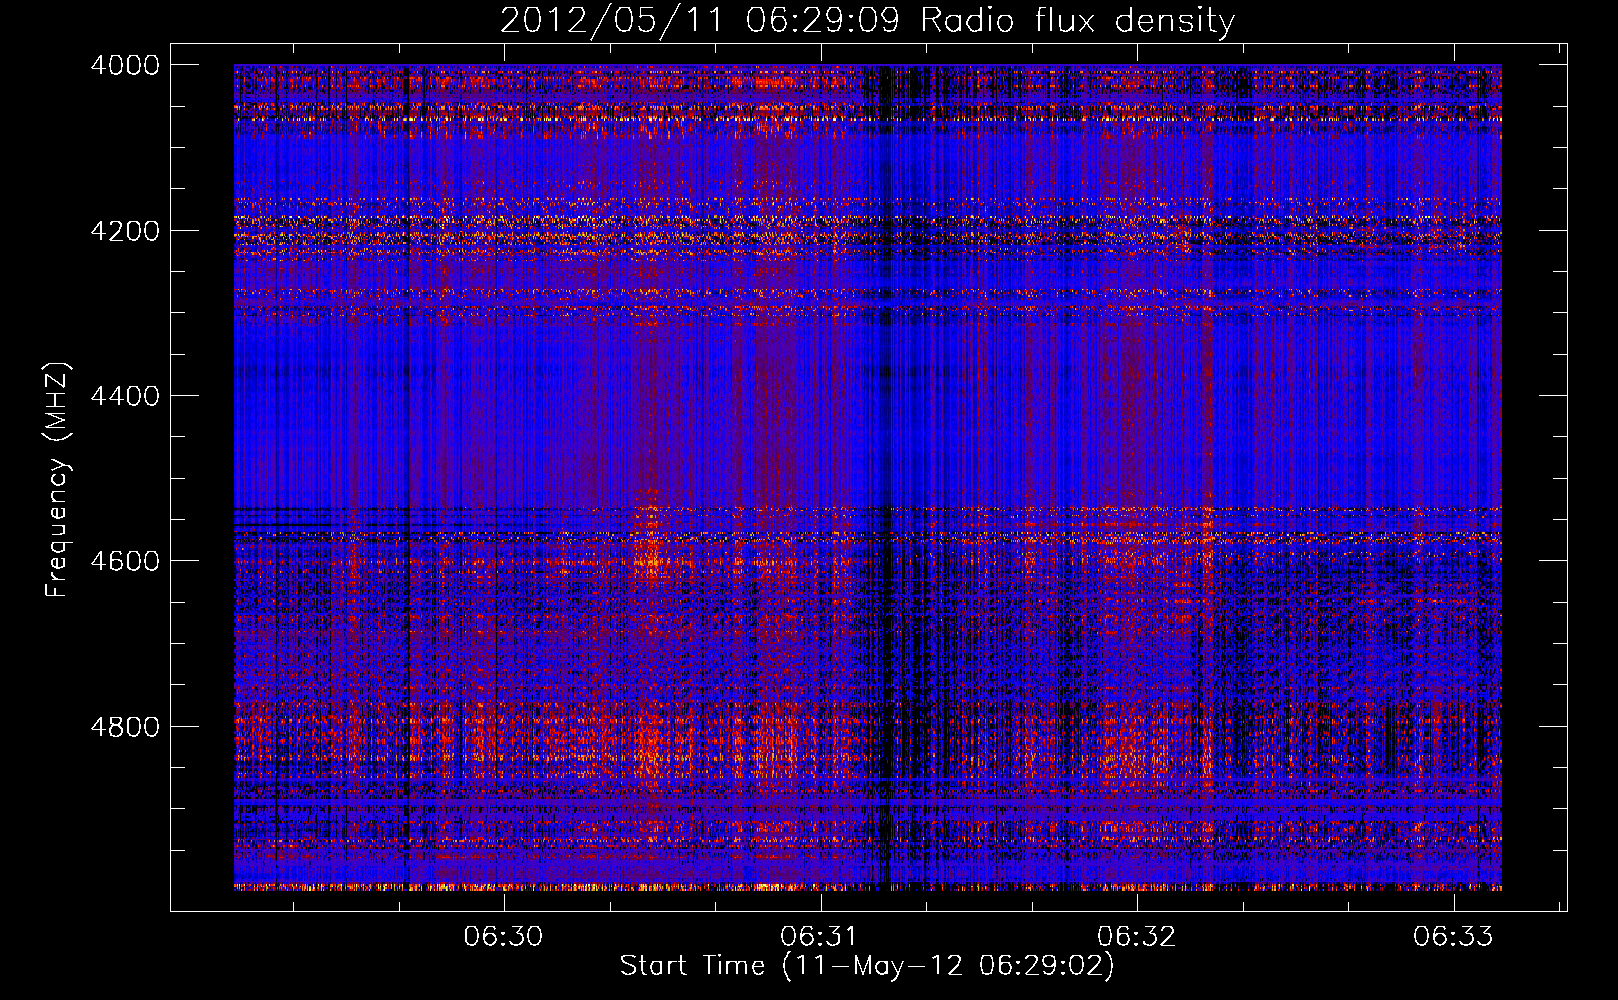The image size is (1618, 1000).
Task: Click the "Start Time (11-May-12 06:29:02)" label
Action: (x=867, y=966)
